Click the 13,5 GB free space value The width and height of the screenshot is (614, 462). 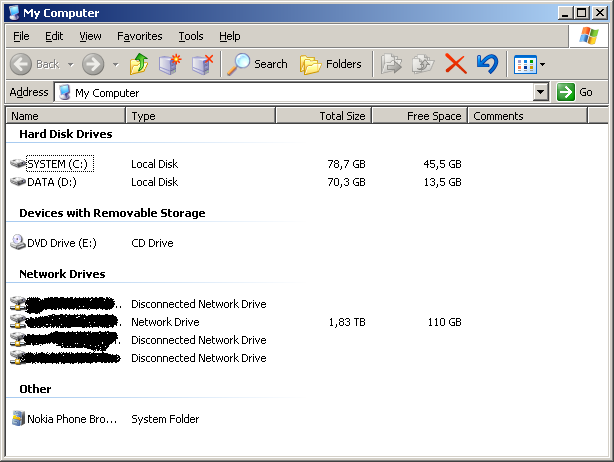click(442, 182)
